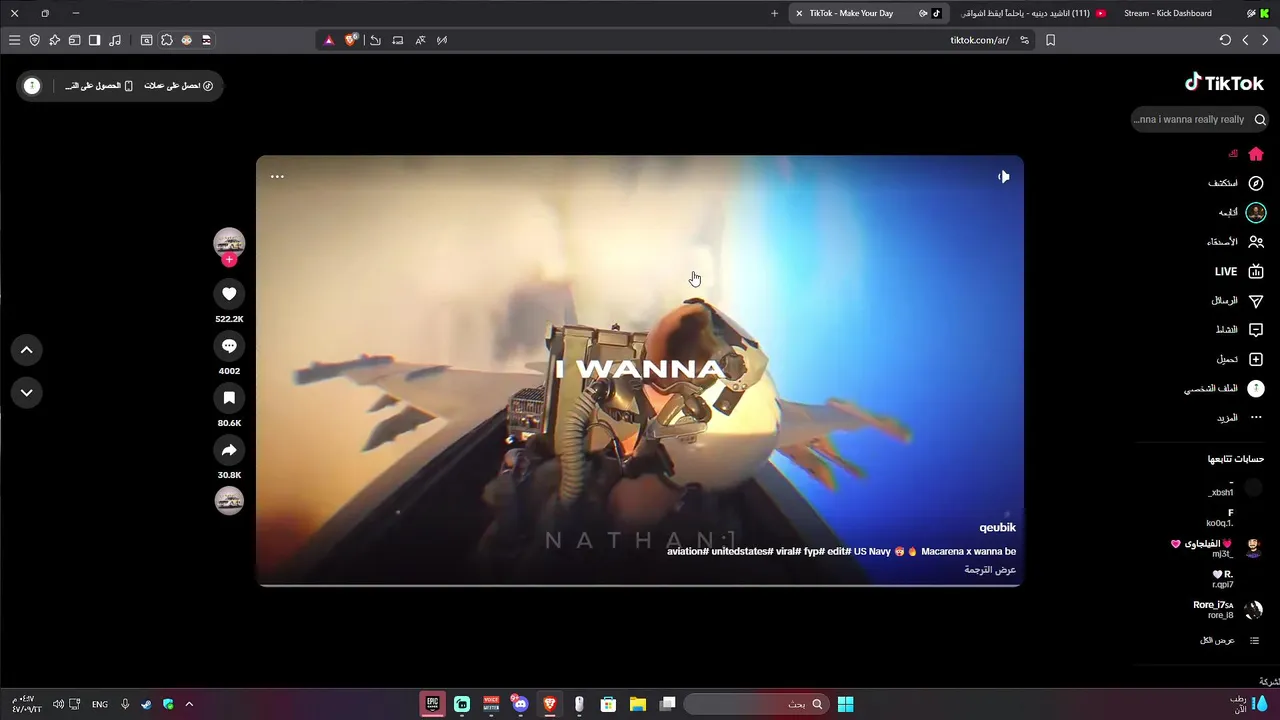Like the video with the heart icon

click(229, 293)
